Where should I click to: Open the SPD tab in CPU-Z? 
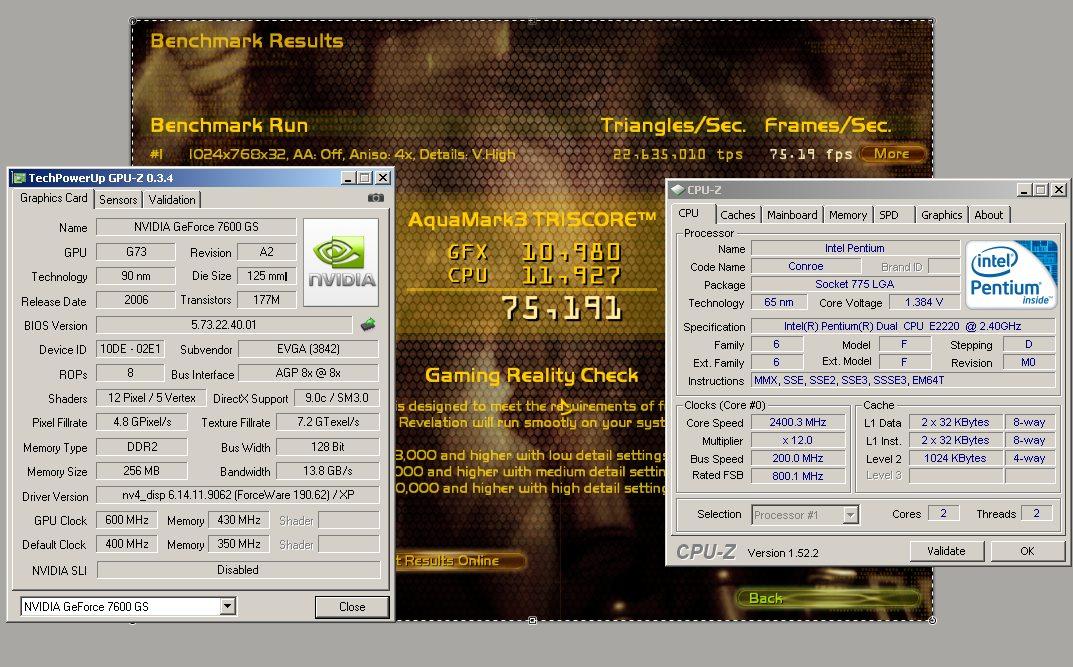889,215
